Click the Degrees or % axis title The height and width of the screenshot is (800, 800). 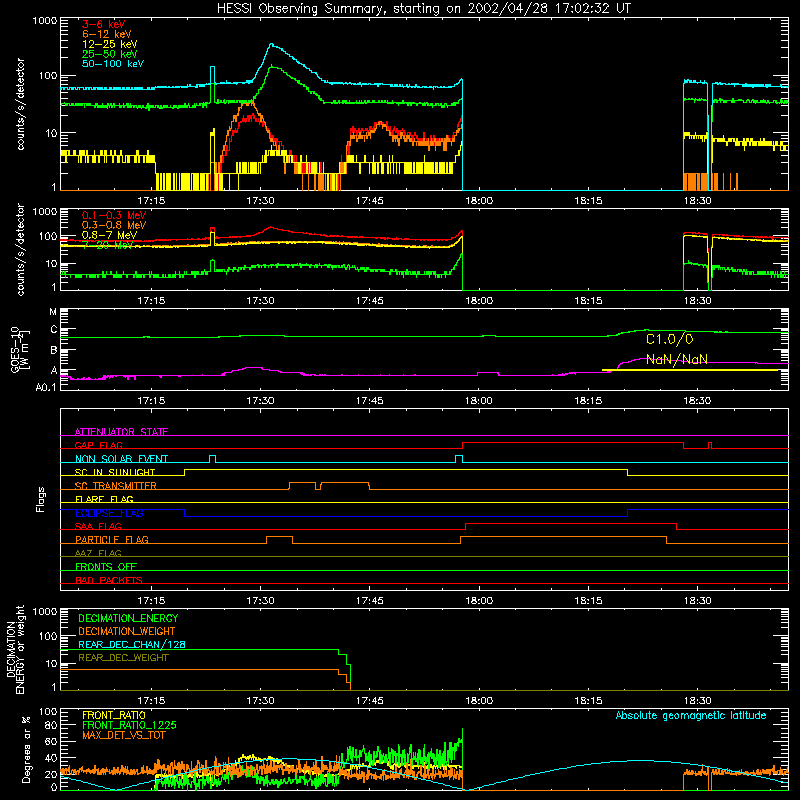tap(27, 749)
